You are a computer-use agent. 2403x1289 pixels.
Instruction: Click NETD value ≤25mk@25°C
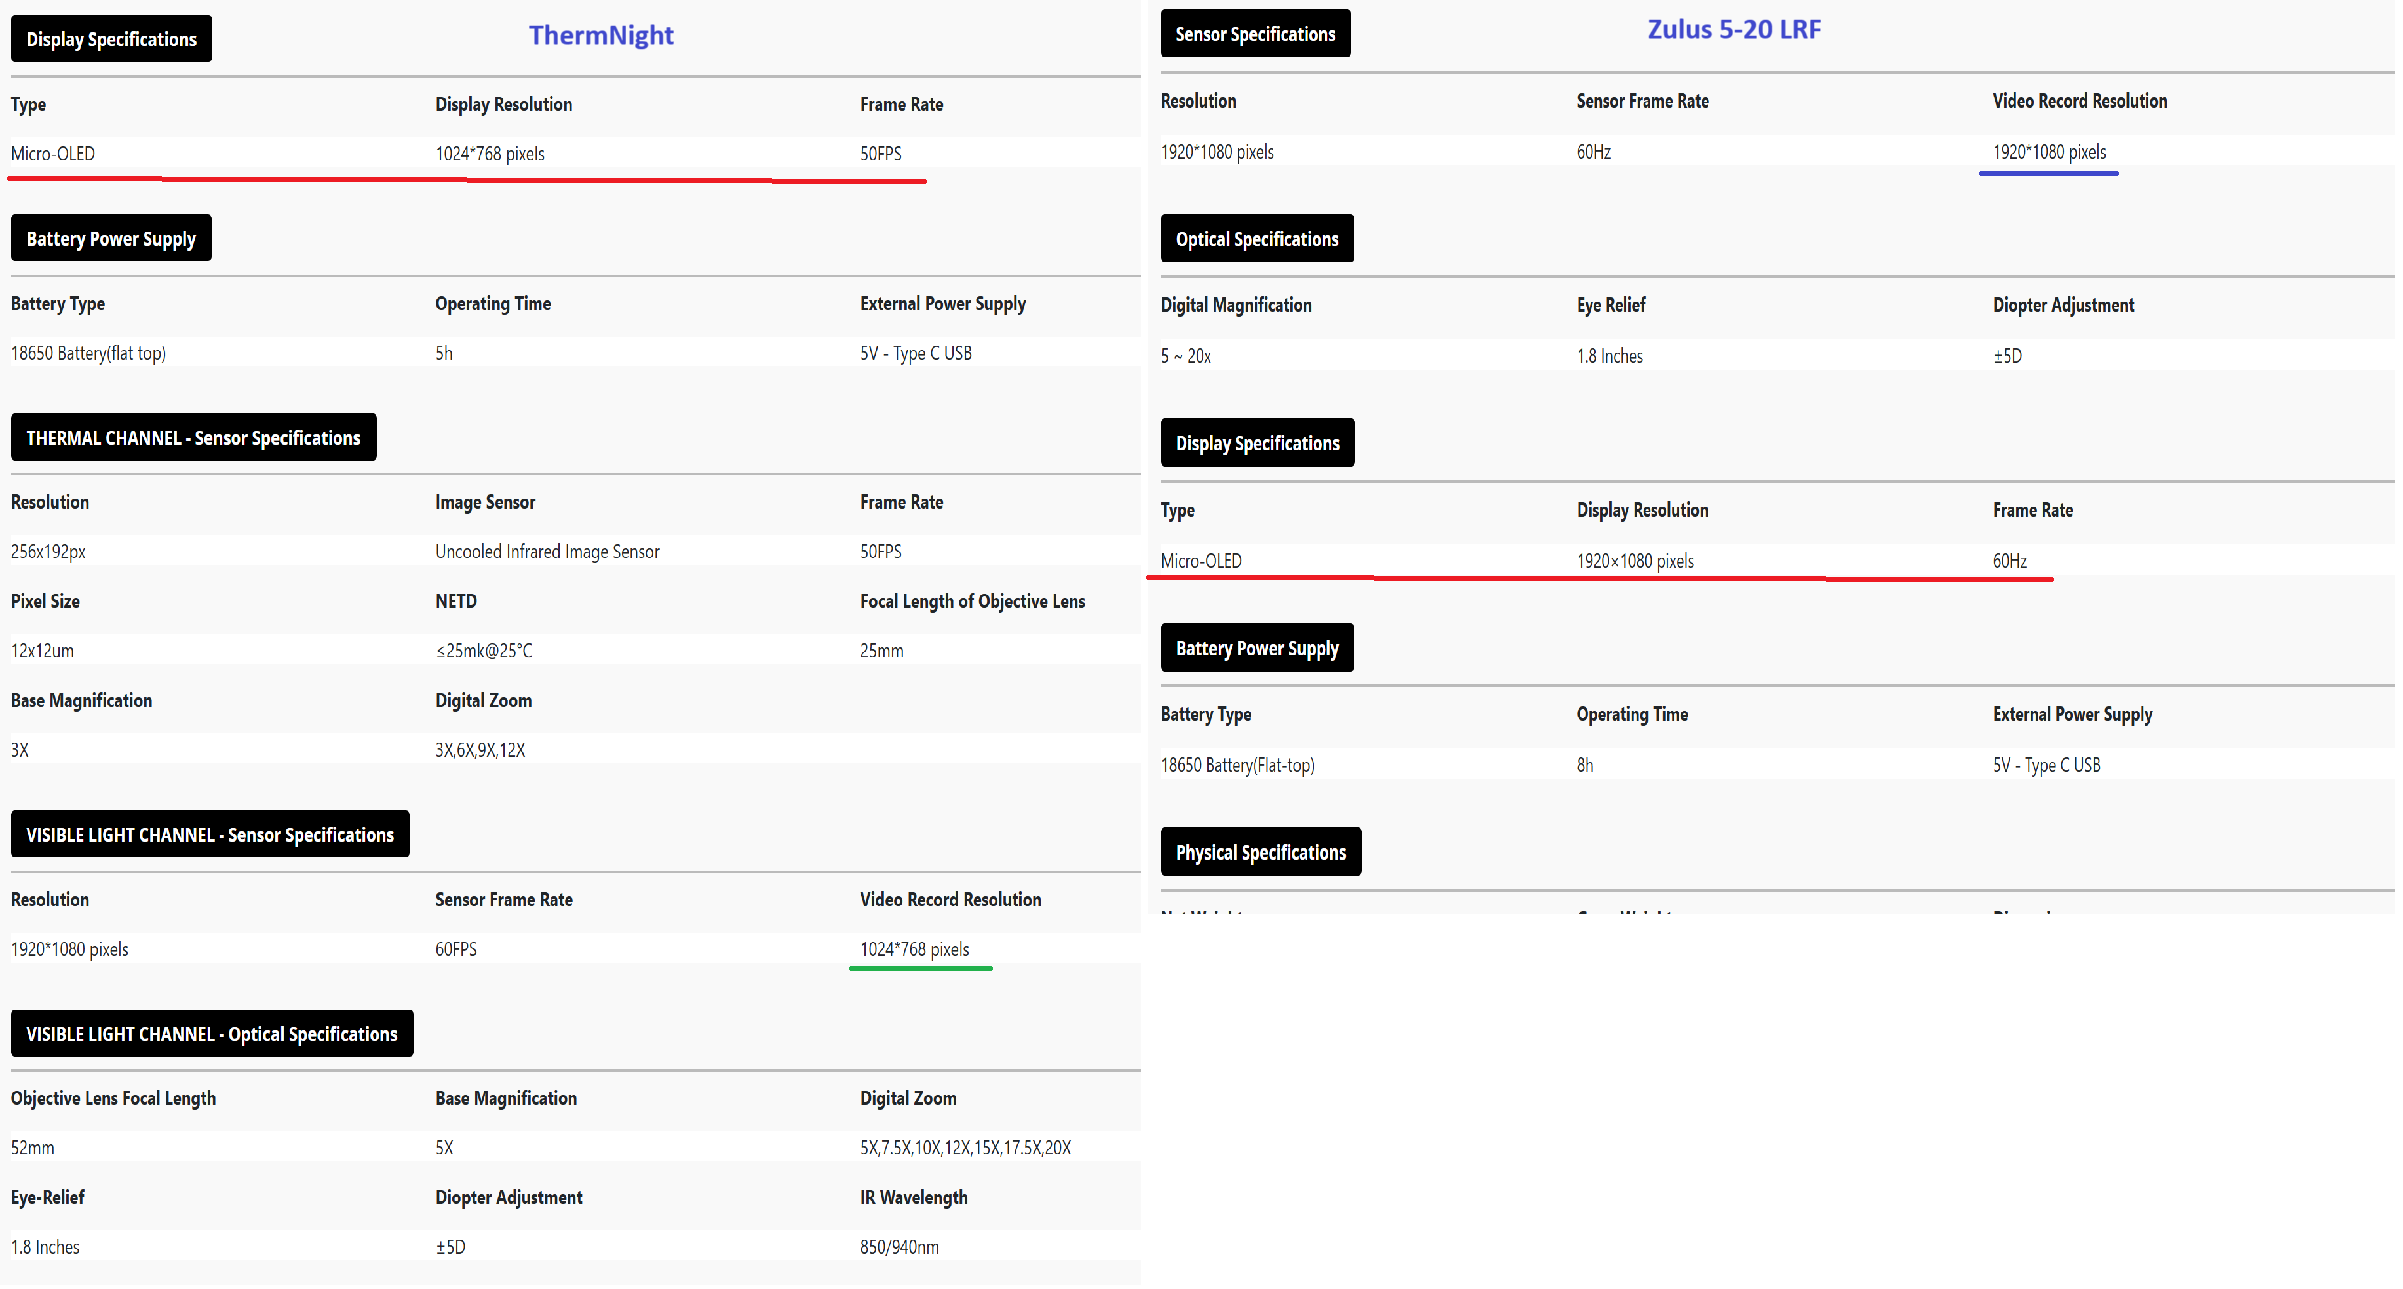click(484, 650)
